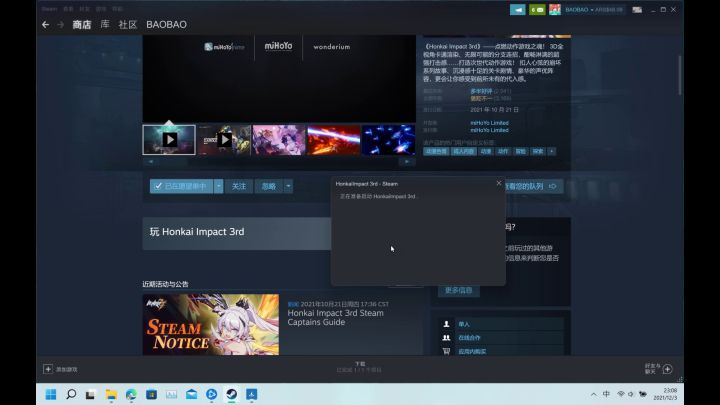Open Windows taskbar search
Image resolution: width=720 pixels, height=405 pixels.
coord(71,394)
